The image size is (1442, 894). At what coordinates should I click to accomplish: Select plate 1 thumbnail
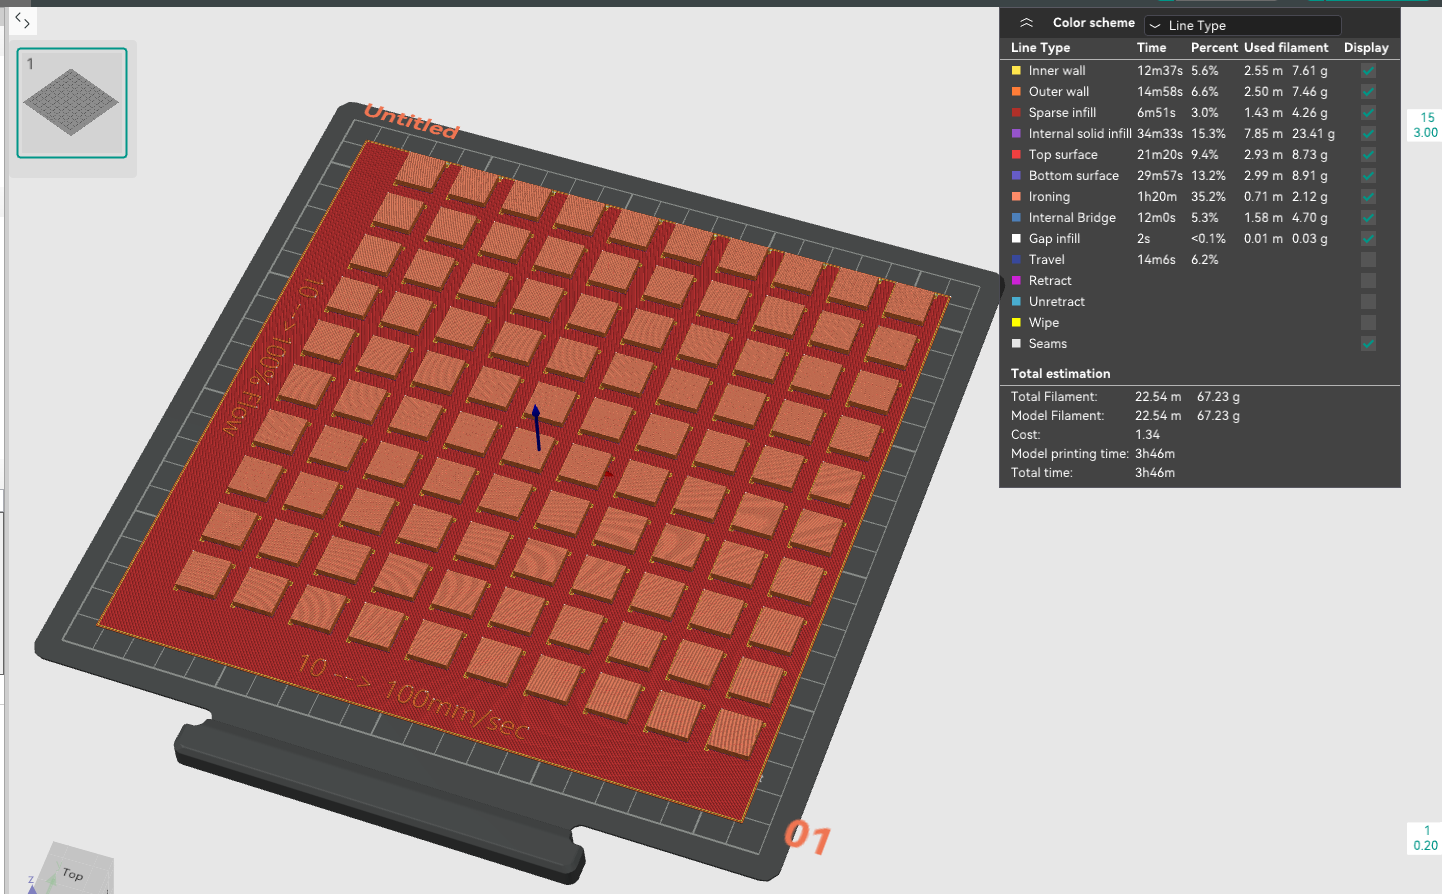[x=72, y=103]
